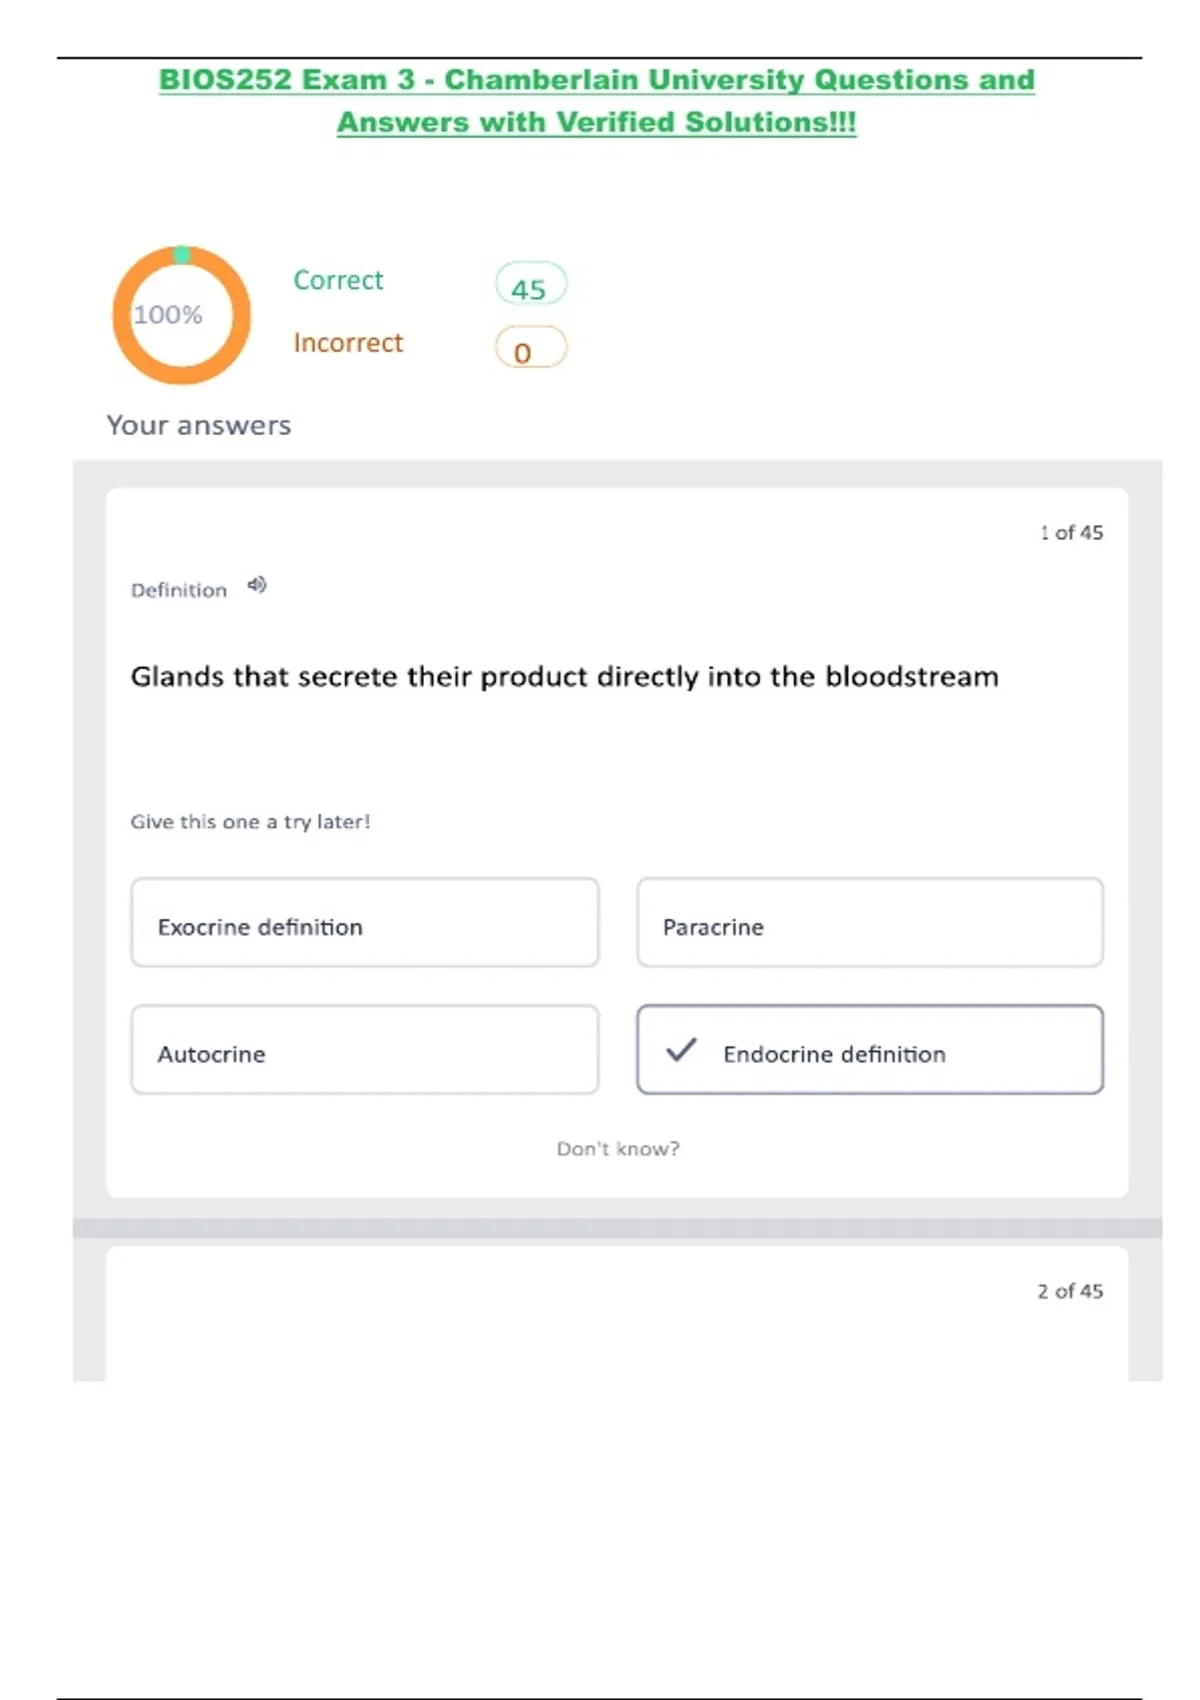Click the Incorrect label
Image resolution: width=1200 pixels, height=1700 pixels.
(x=348, y=343)
